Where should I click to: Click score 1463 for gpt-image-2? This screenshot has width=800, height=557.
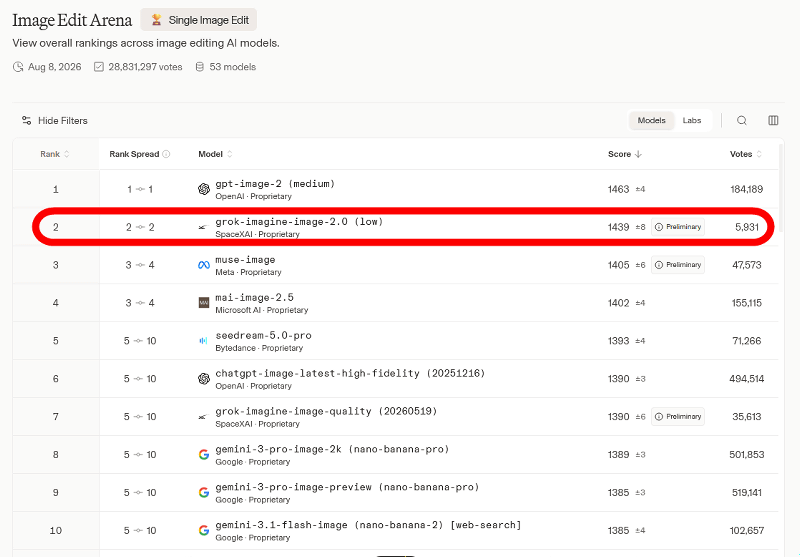pyautogui.click(x=618, y=189)
